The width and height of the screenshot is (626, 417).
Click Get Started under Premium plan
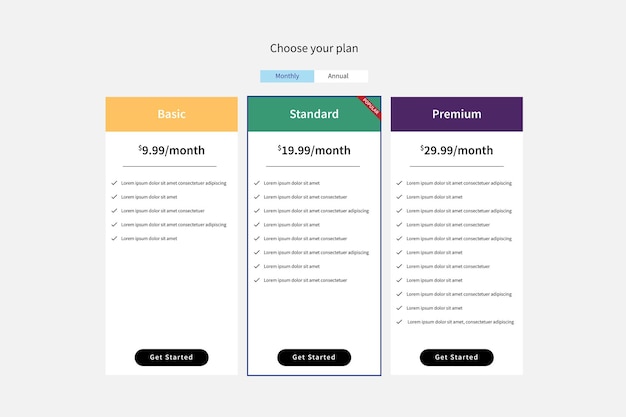click(456, 357)
